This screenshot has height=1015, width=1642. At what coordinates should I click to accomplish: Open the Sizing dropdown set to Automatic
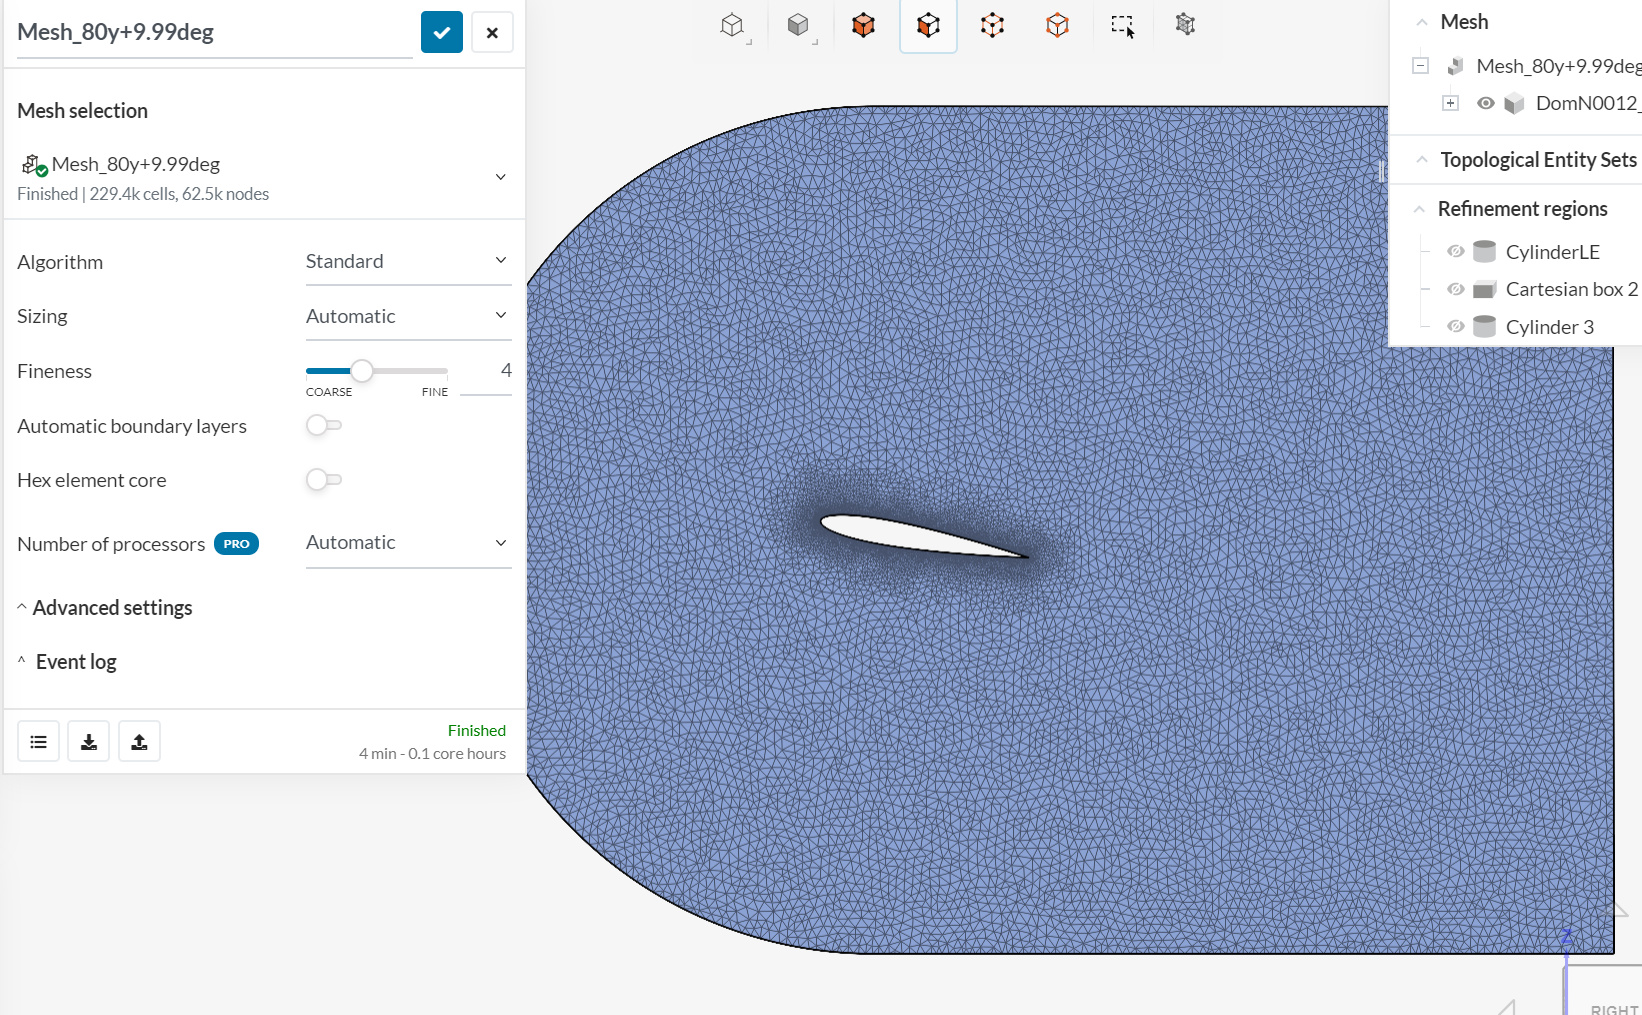click(x=408, y=317)
